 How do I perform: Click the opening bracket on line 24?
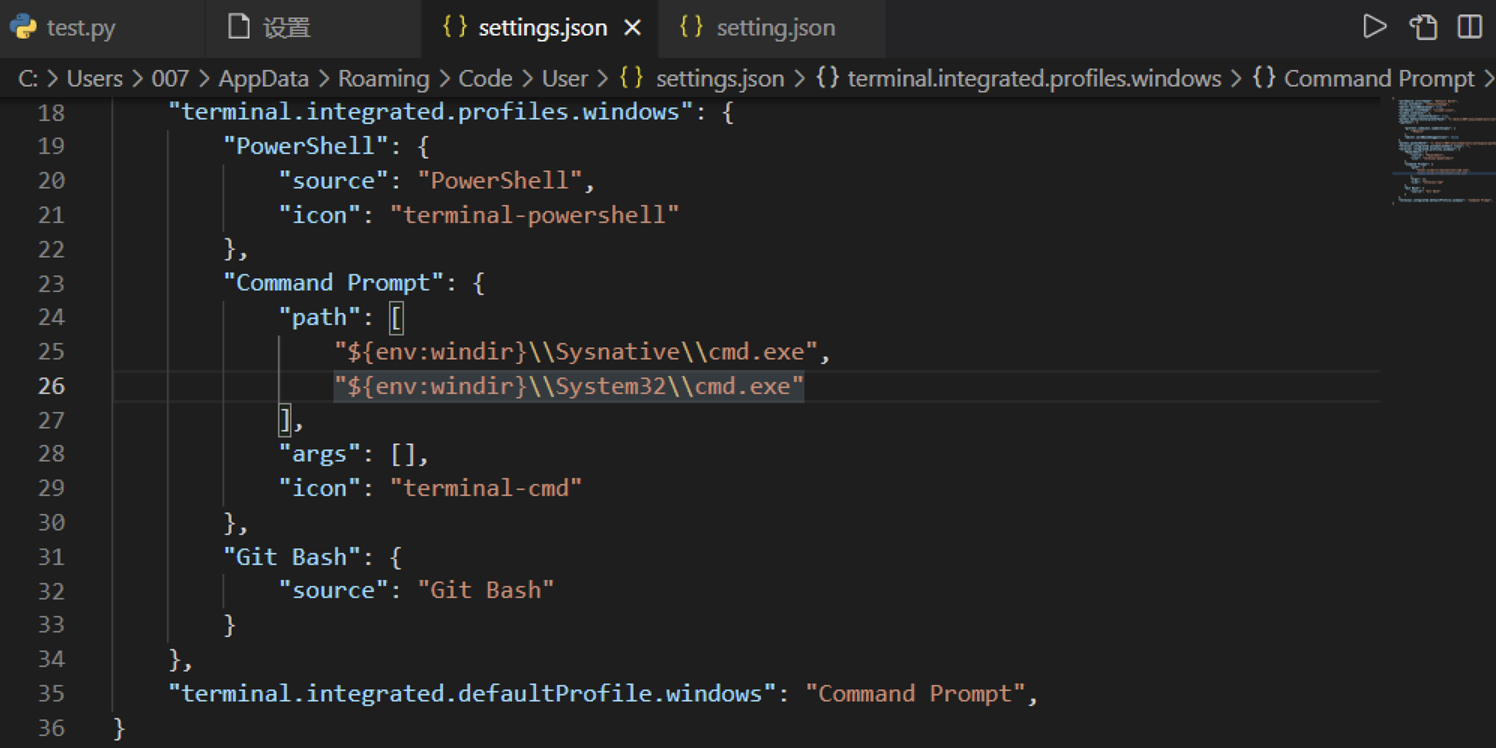click(397, 318)
